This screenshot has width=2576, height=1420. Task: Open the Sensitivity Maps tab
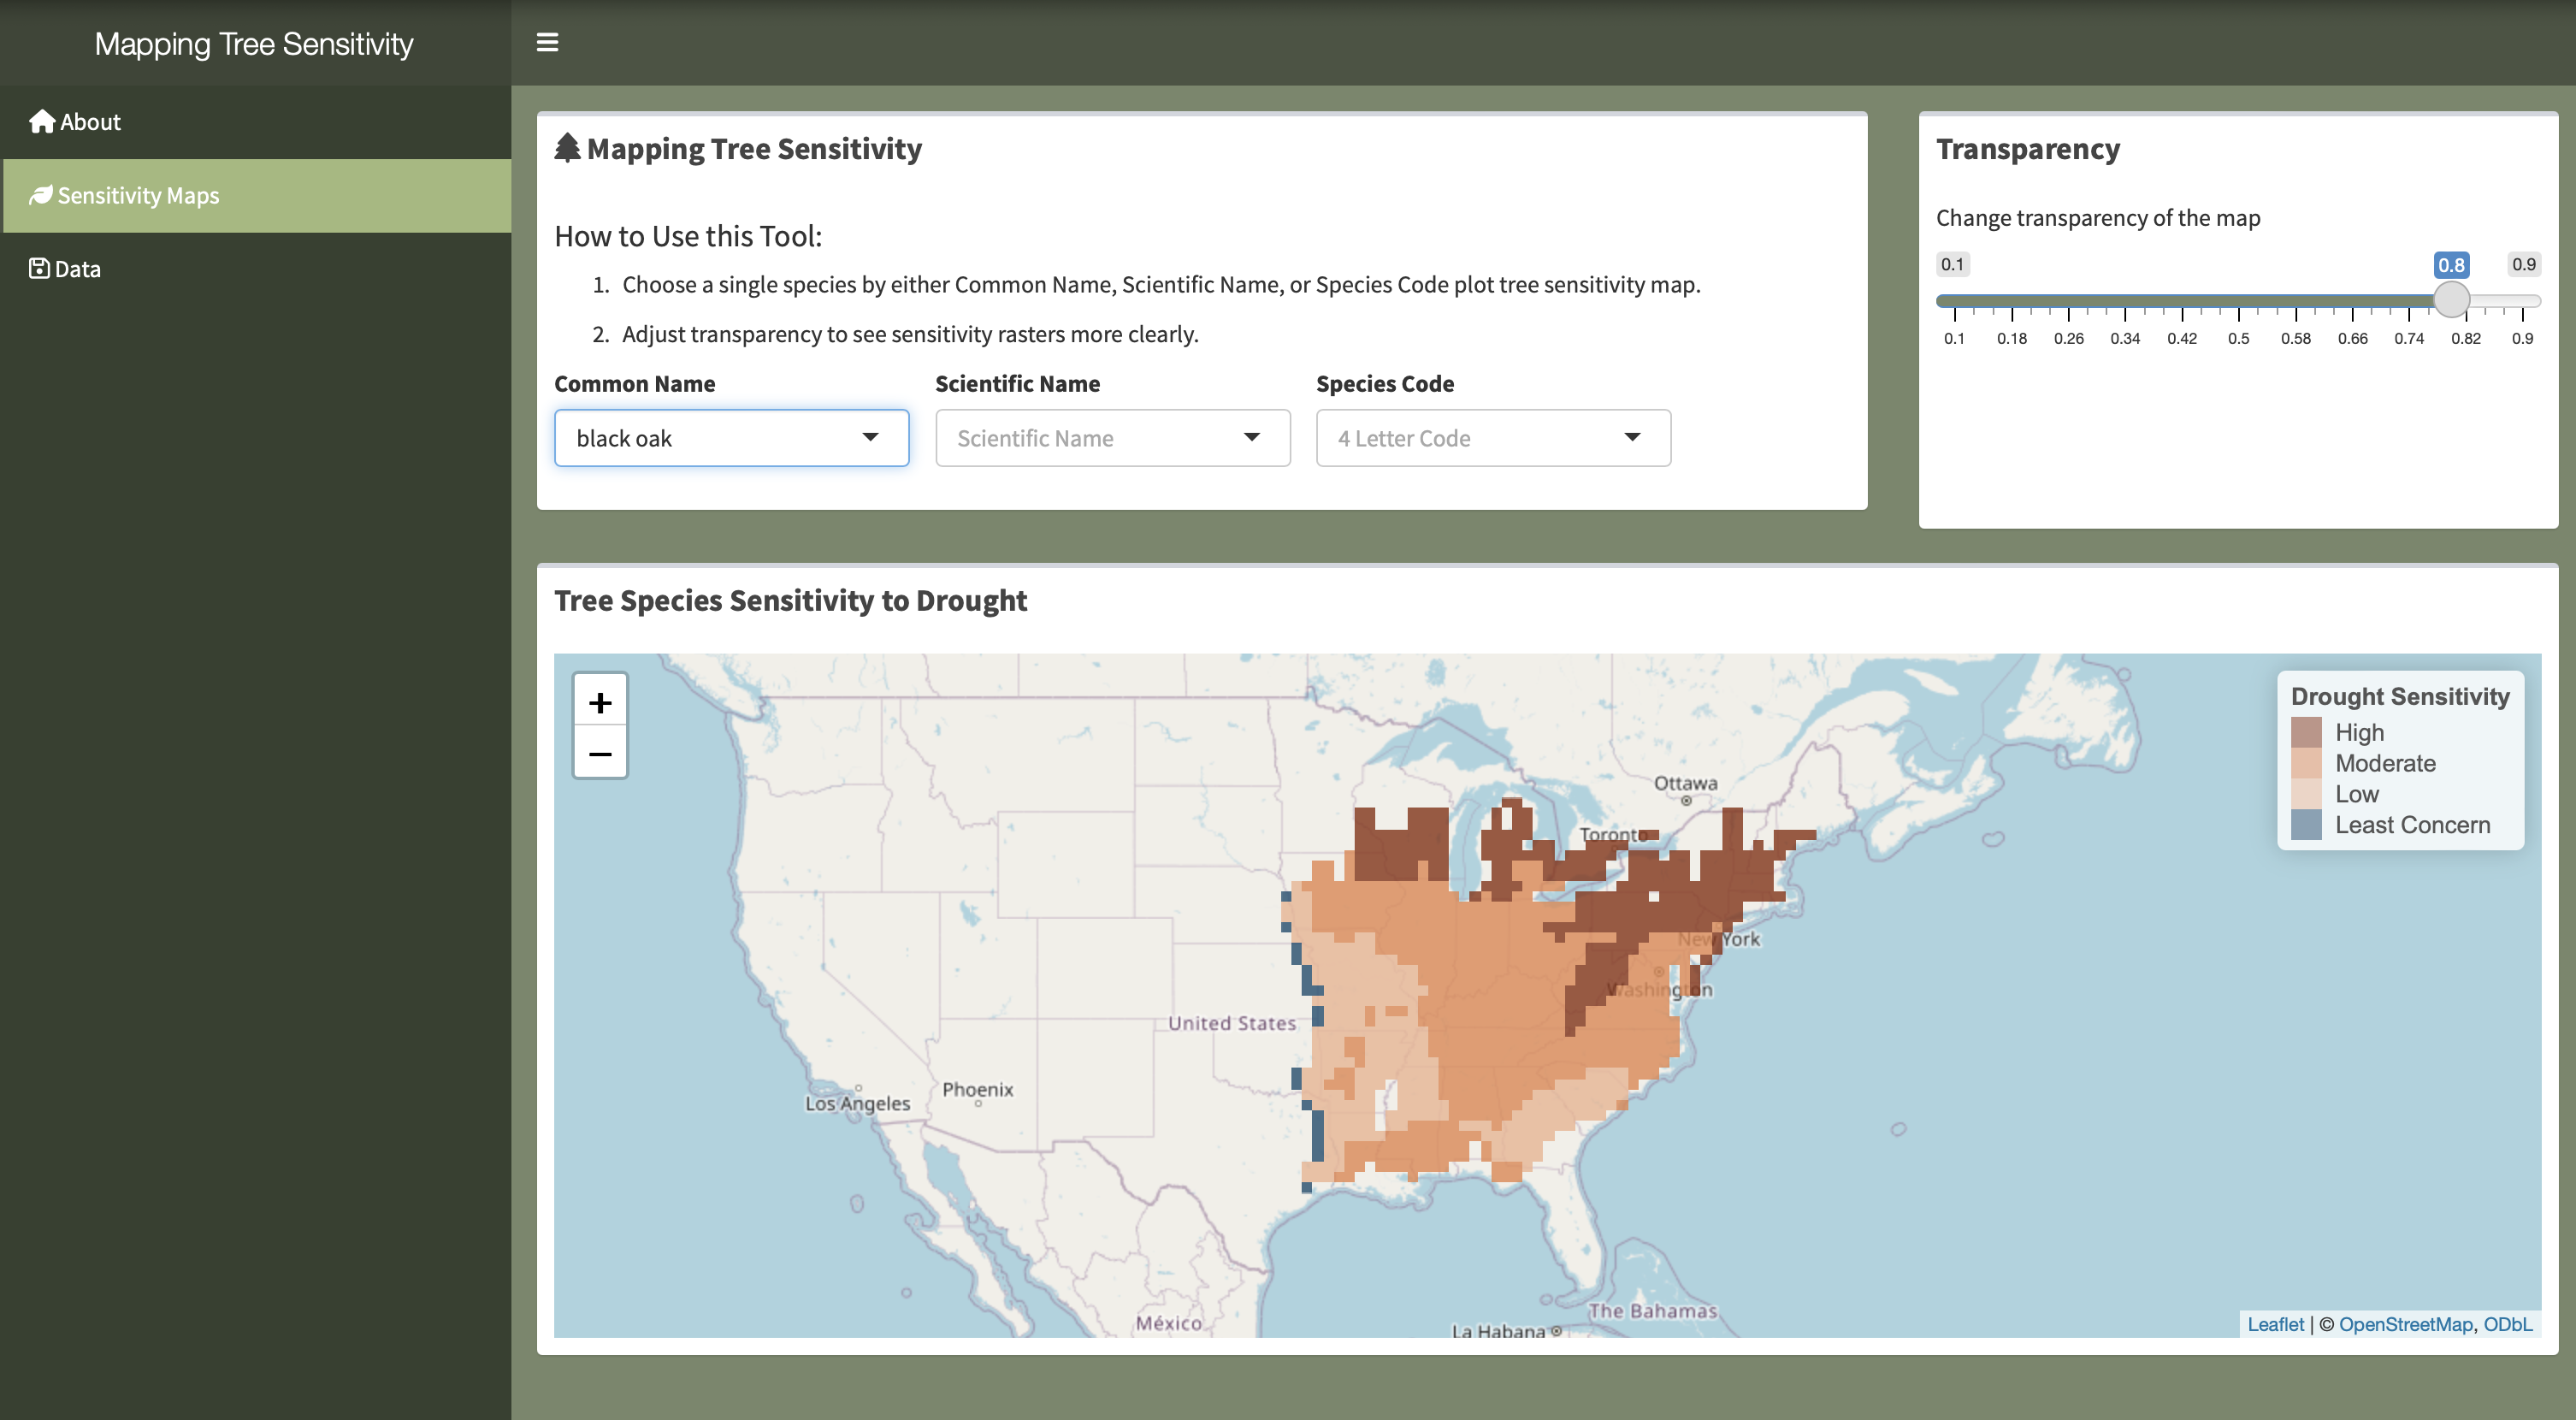pyautogui.click(x=257, y=196)
